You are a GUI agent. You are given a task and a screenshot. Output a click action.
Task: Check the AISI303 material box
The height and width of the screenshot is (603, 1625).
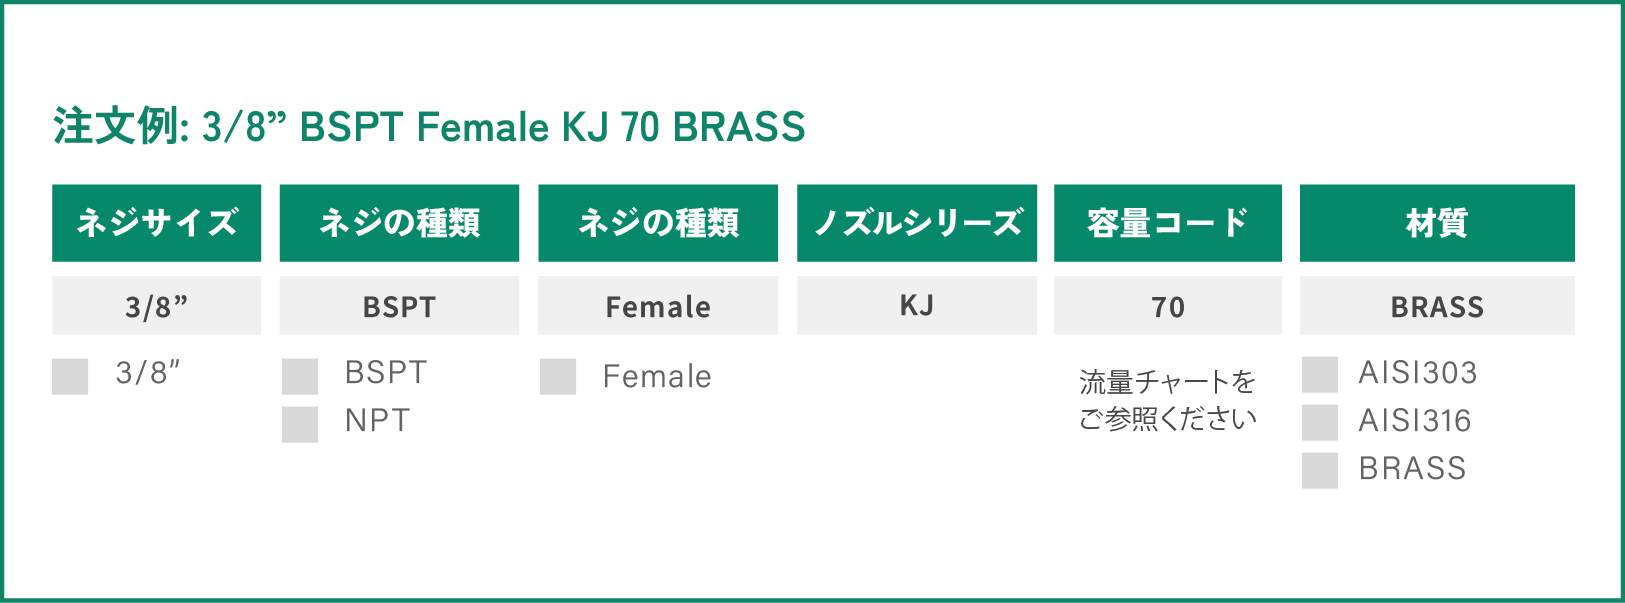point(1320,375)
